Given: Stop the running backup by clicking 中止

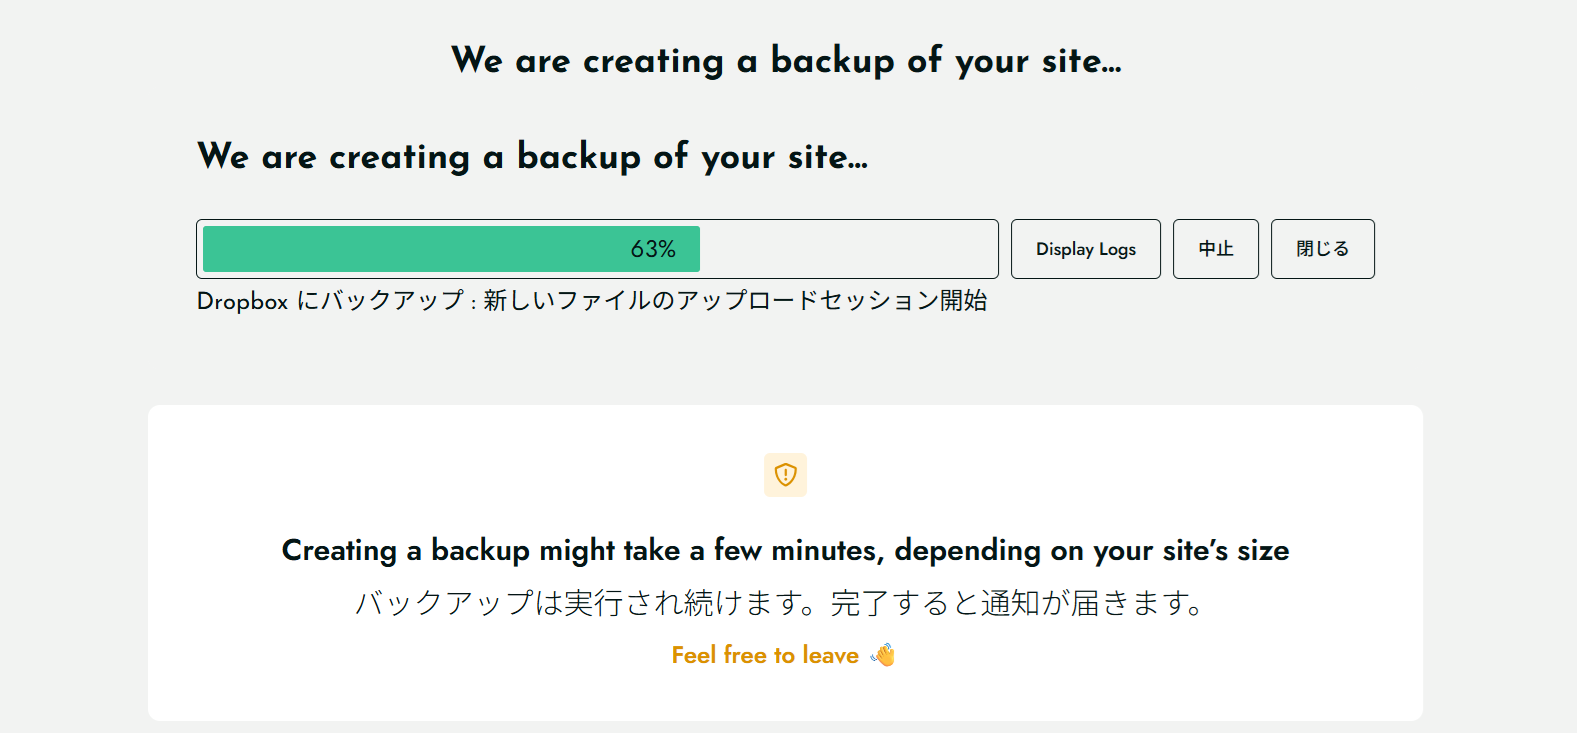Looking at the screenshot, I should pyautogui.click(x=1215, y=248).
